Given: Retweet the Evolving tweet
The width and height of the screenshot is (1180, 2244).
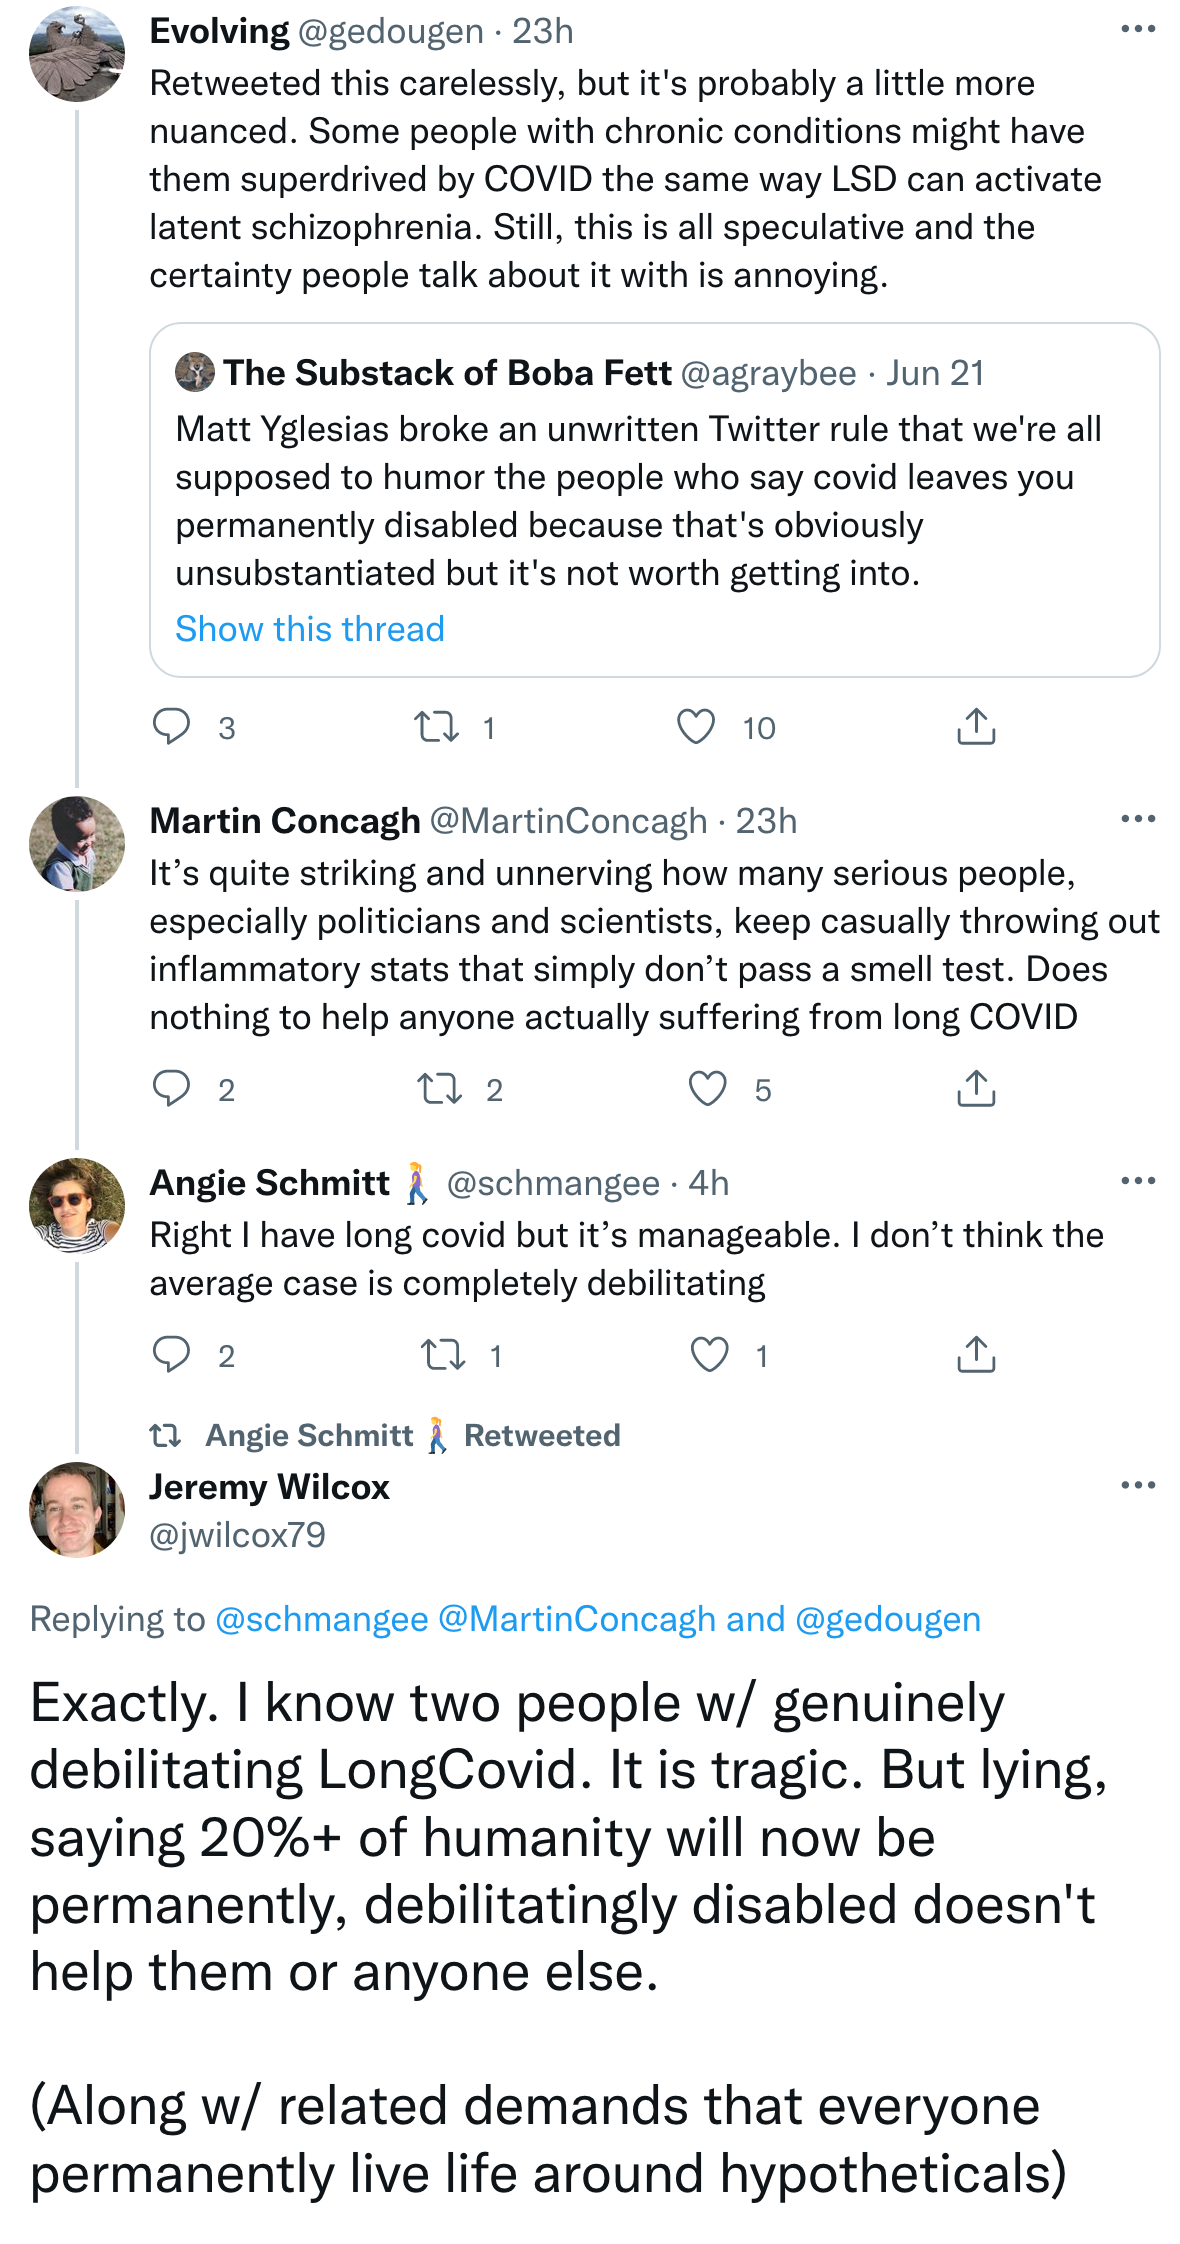Looking at the screenshot, I should (437, 727).
